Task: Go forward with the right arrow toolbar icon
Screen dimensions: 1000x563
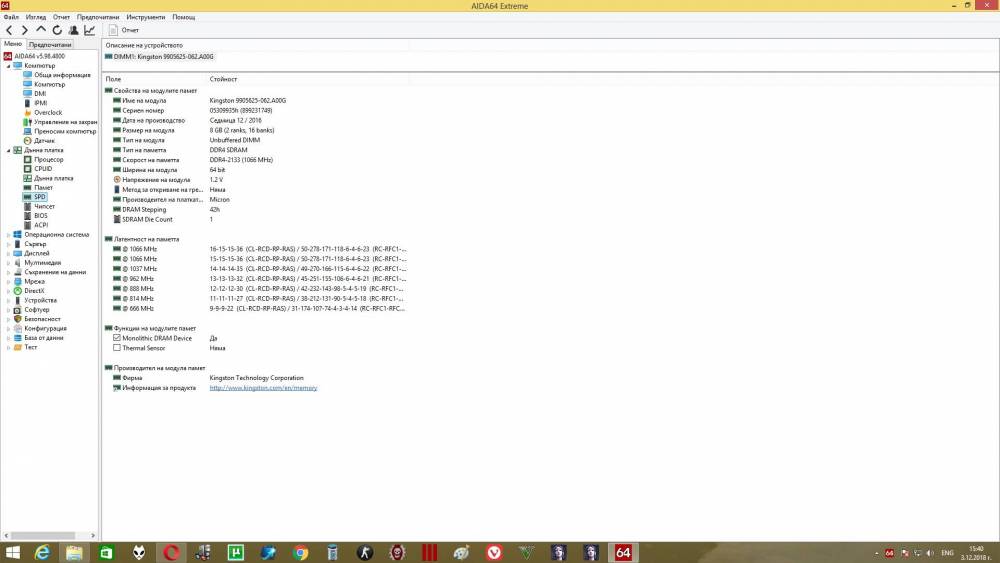Action: 25,30
